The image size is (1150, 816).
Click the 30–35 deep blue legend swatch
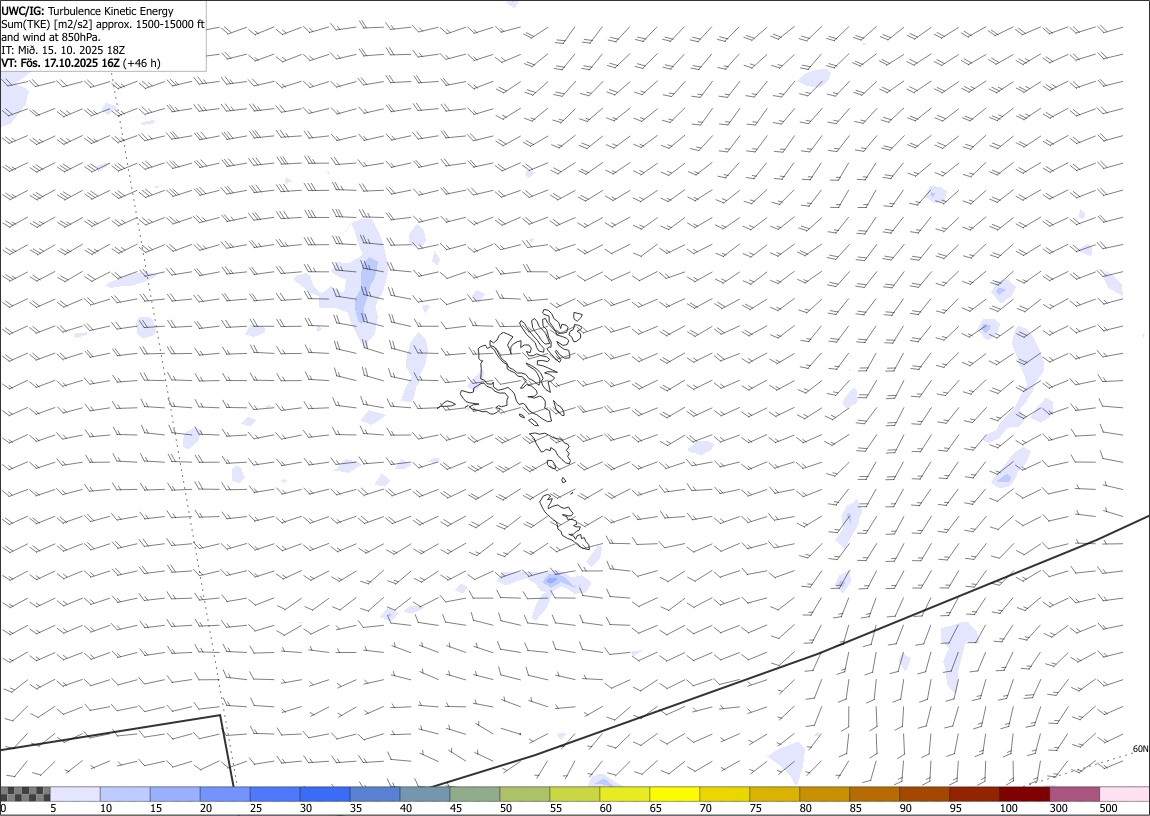pyautogui.click(x=325, y=794)
